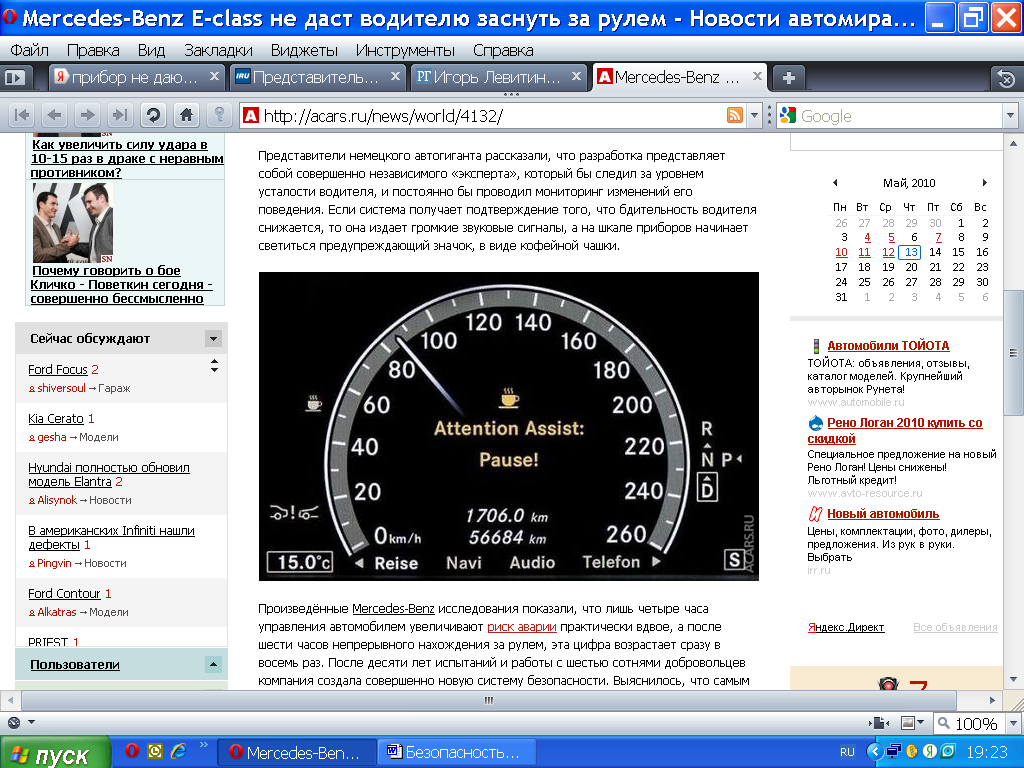This screenshot has height=768, width=1024.
Task: Expand the 'Пользователи' section
Action: [213, 664]
